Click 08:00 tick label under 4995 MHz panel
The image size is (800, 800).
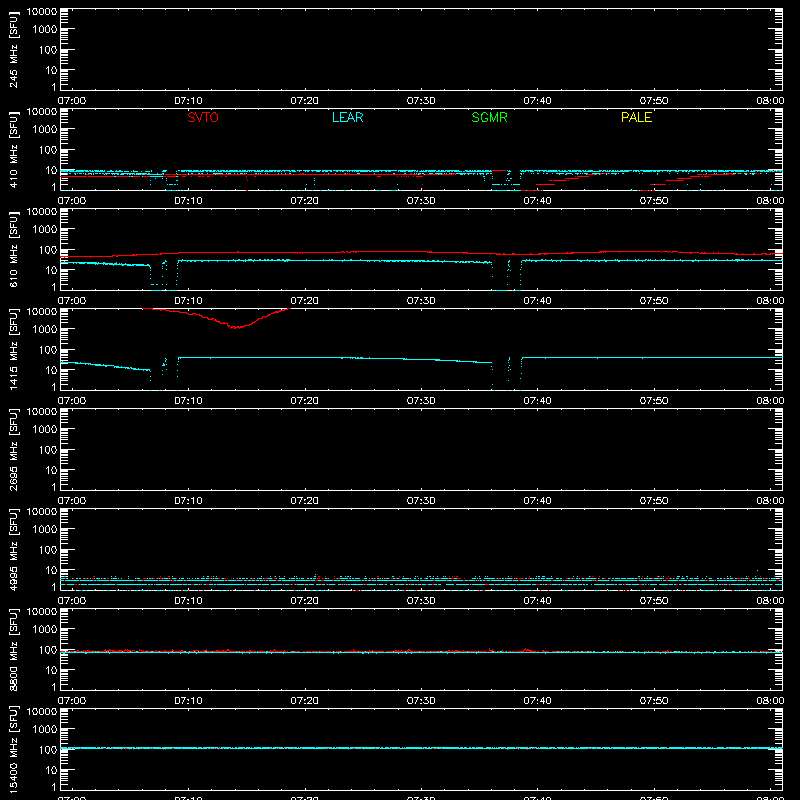[770, 601]
